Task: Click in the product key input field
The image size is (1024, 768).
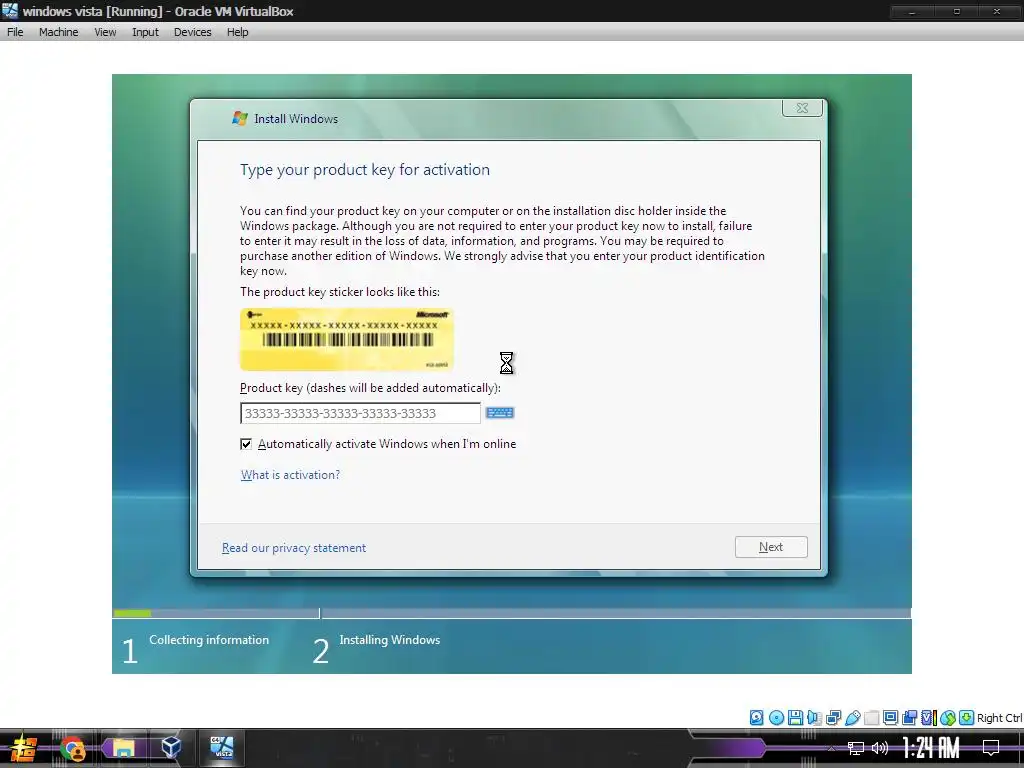Action: click(360, 413)
